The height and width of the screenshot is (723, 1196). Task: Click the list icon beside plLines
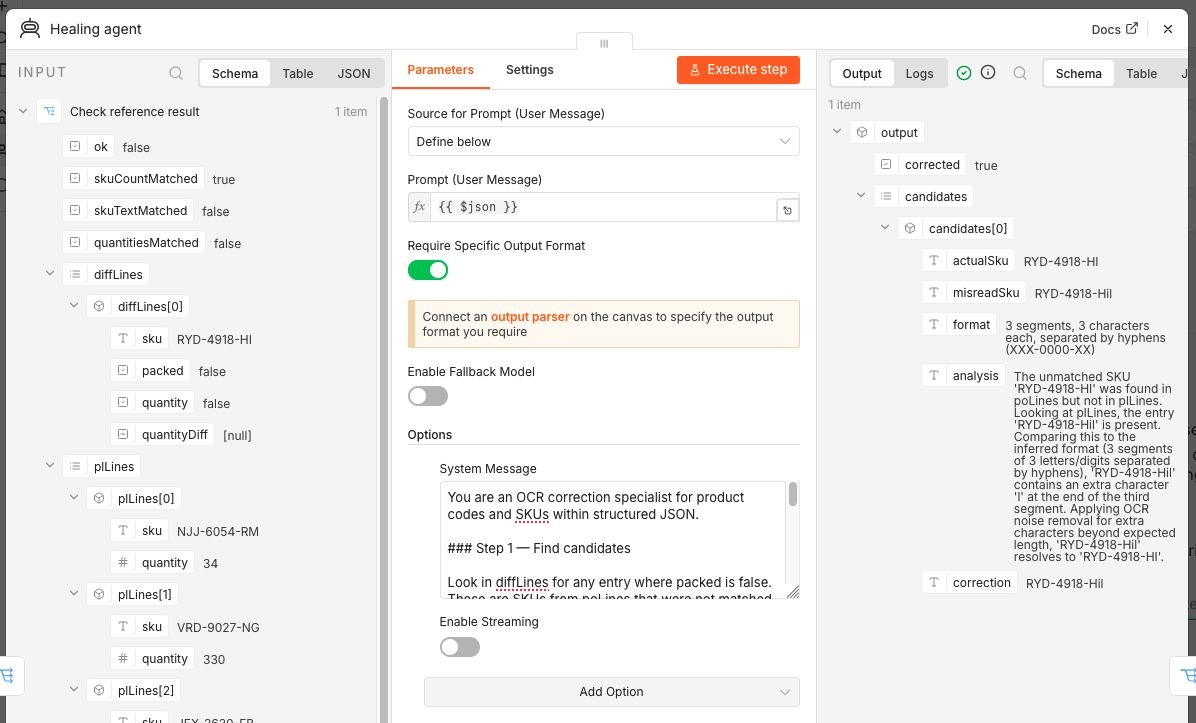pyautogui.click(x=75, y=467)
